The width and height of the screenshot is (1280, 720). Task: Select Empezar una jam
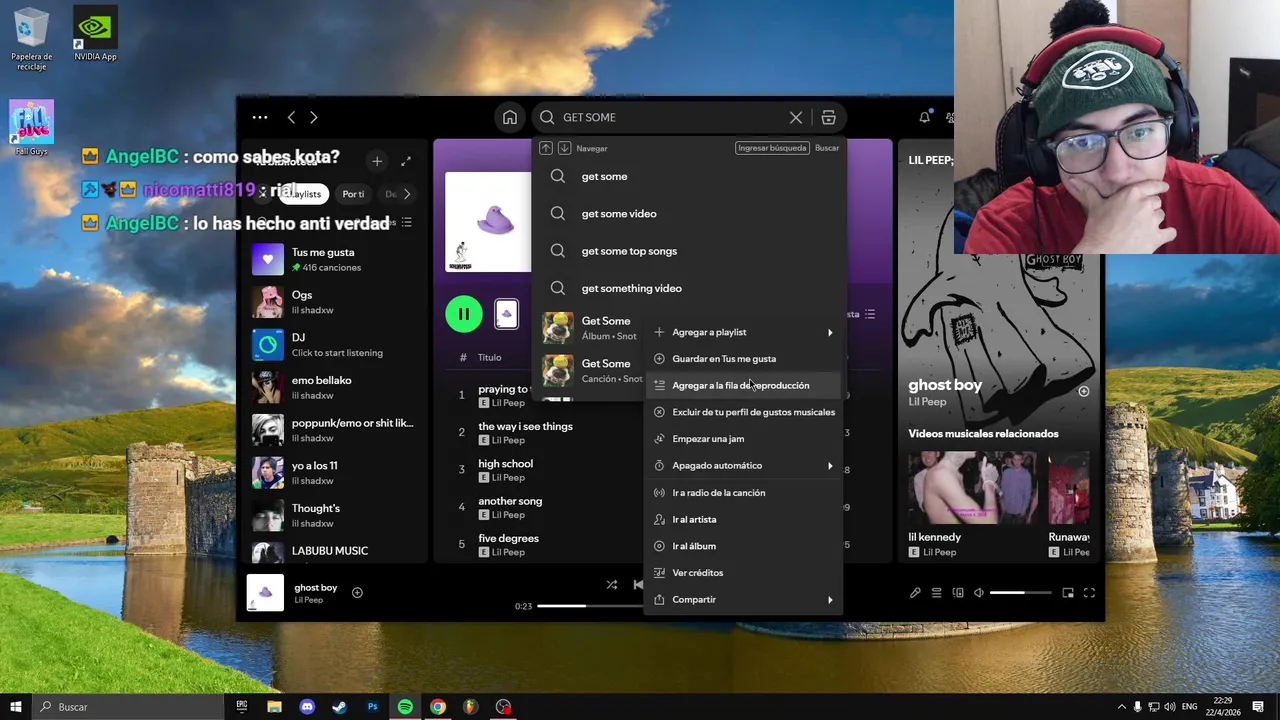742,439
